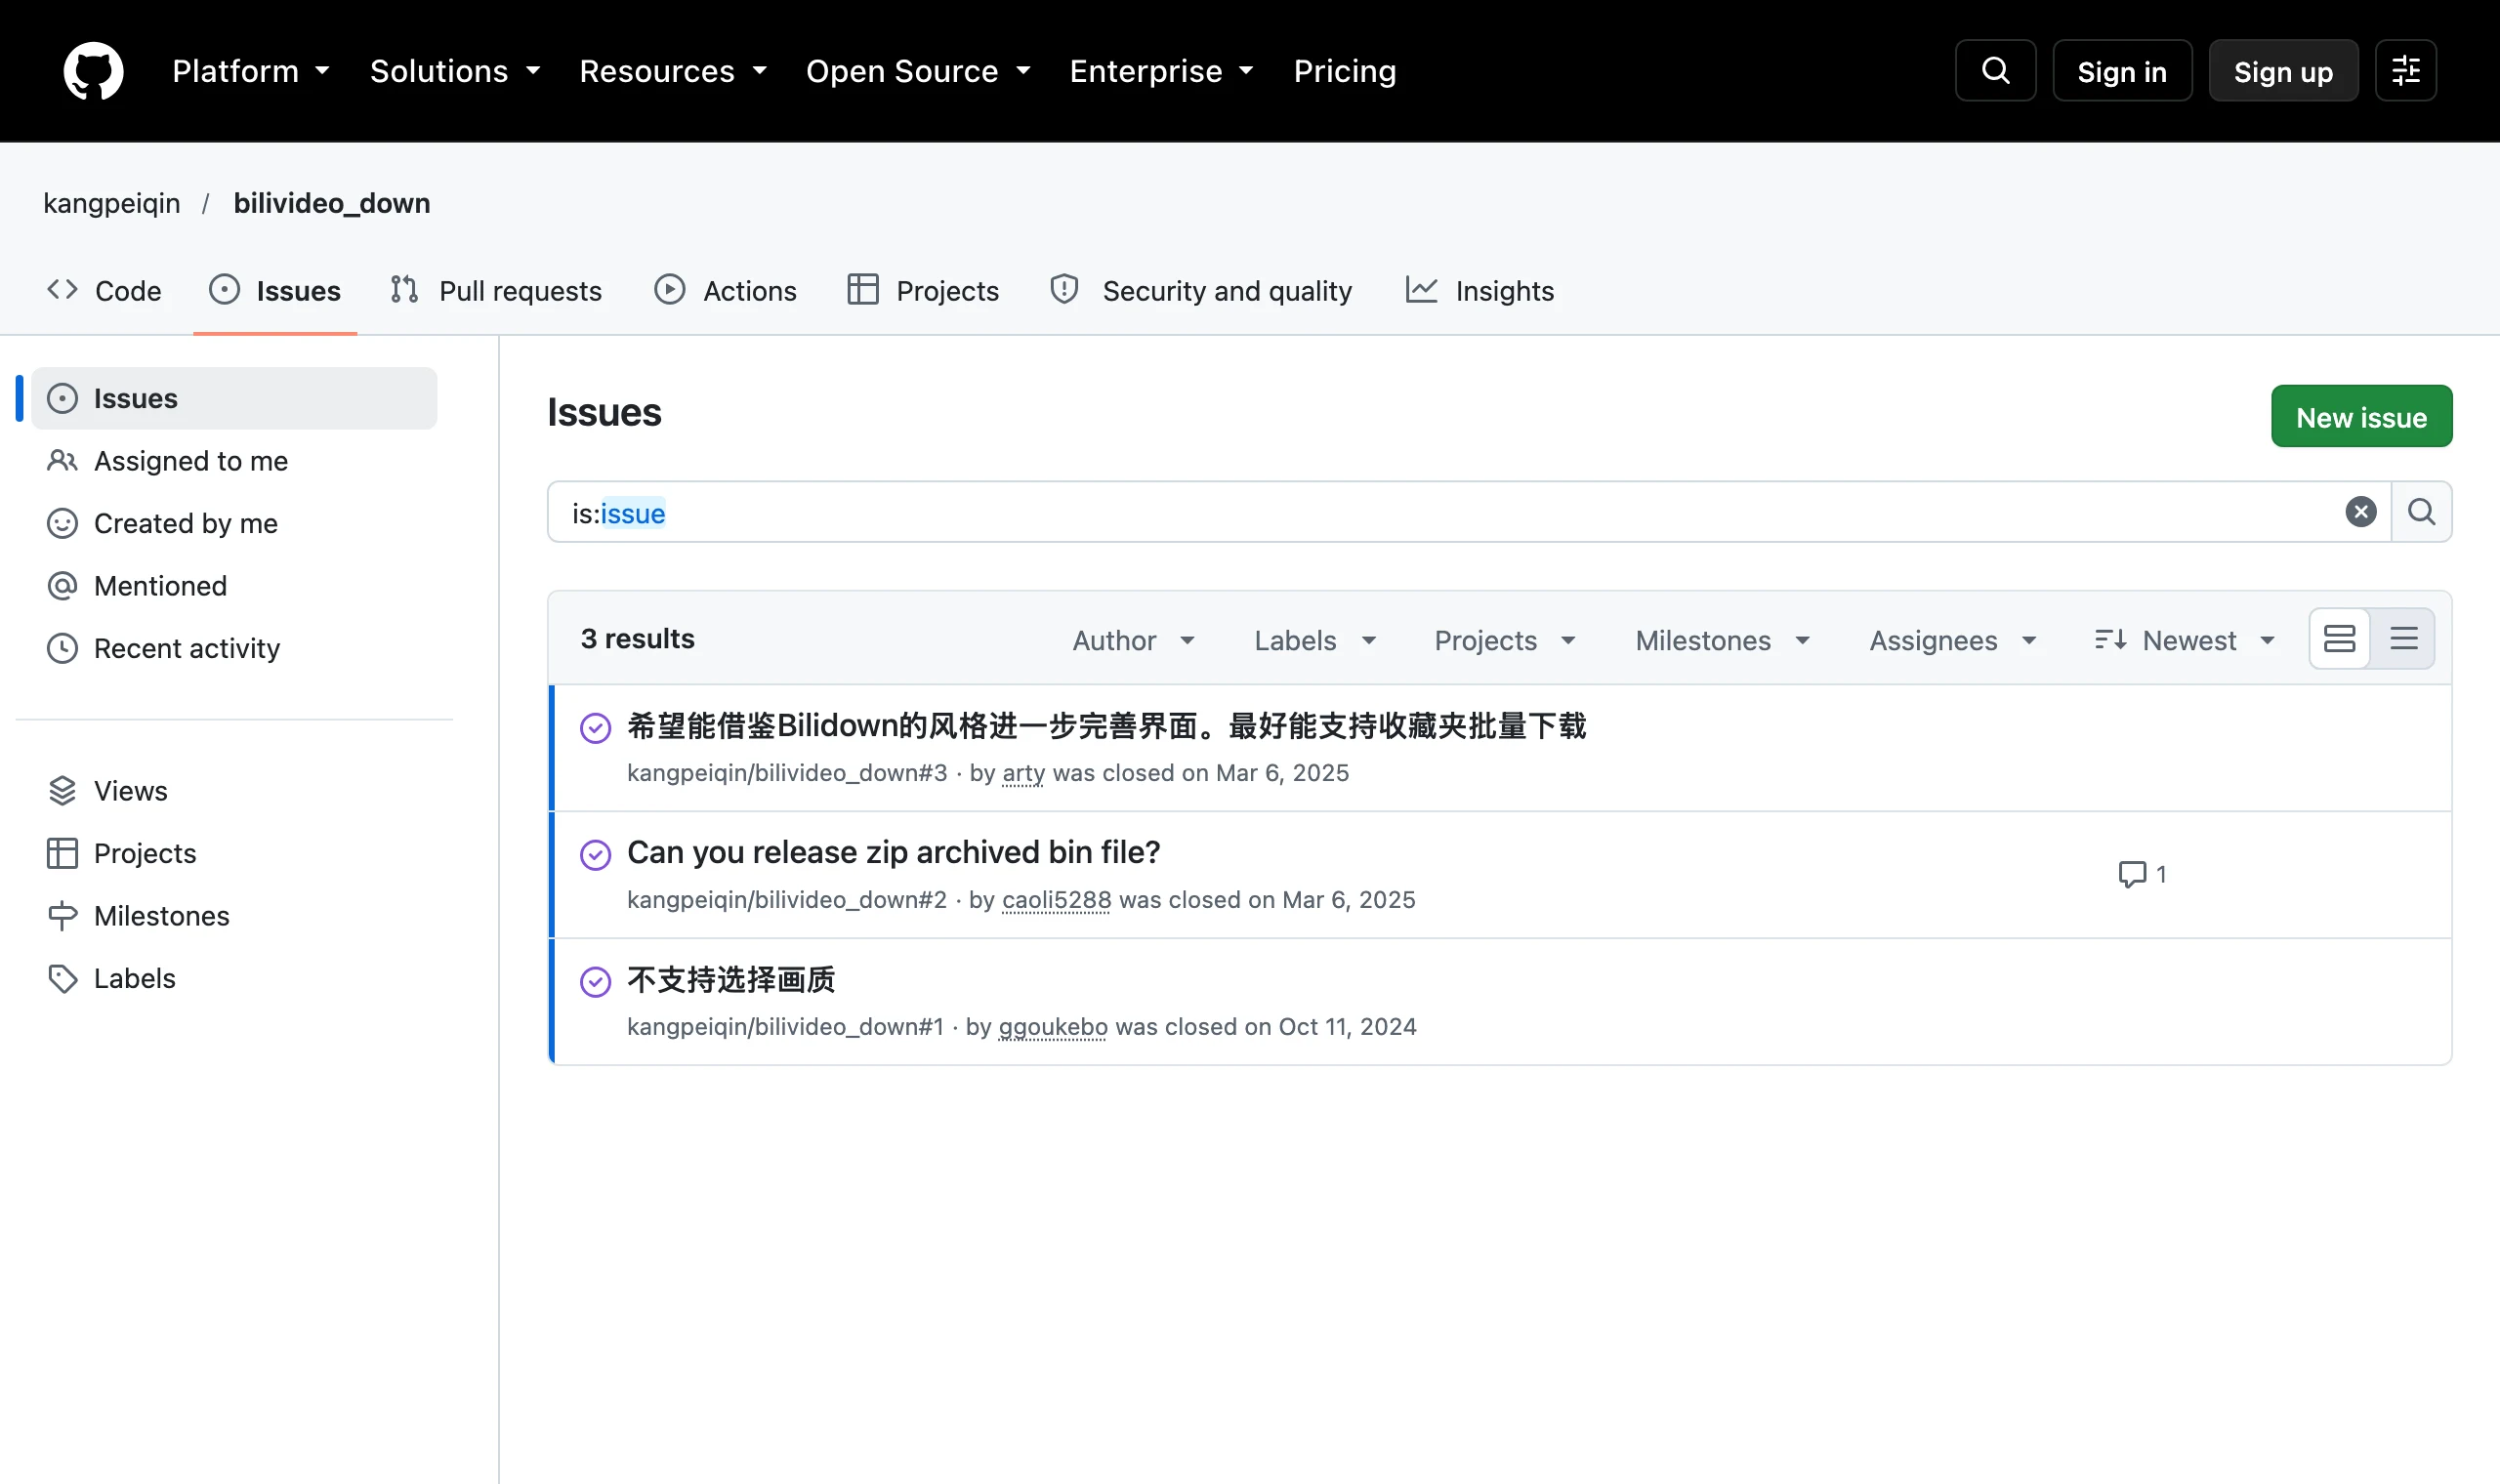Screen dimensions: 2500x1484
Task: Click the New issue button
Action: click(x=2361, y=416)
